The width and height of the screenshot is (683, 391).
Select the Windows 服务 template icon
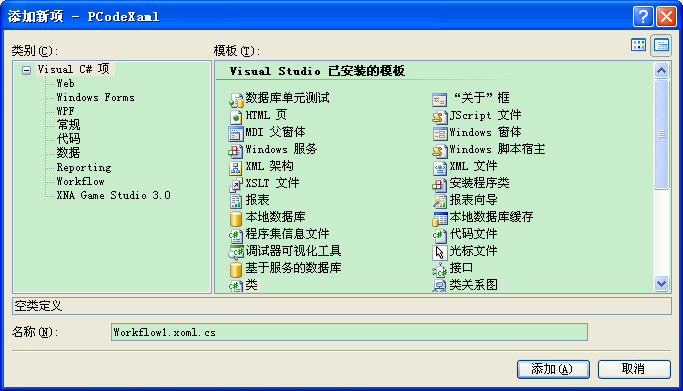236,151
